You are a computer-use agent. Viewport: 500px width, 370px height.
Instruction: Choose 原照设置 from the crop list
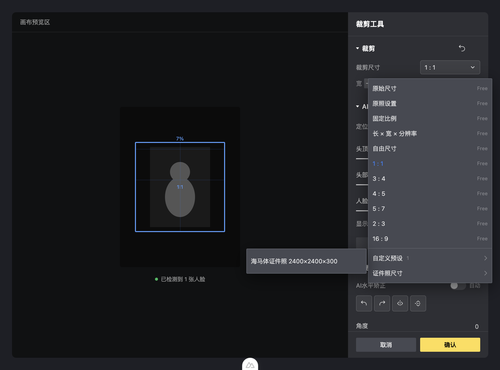430,103
